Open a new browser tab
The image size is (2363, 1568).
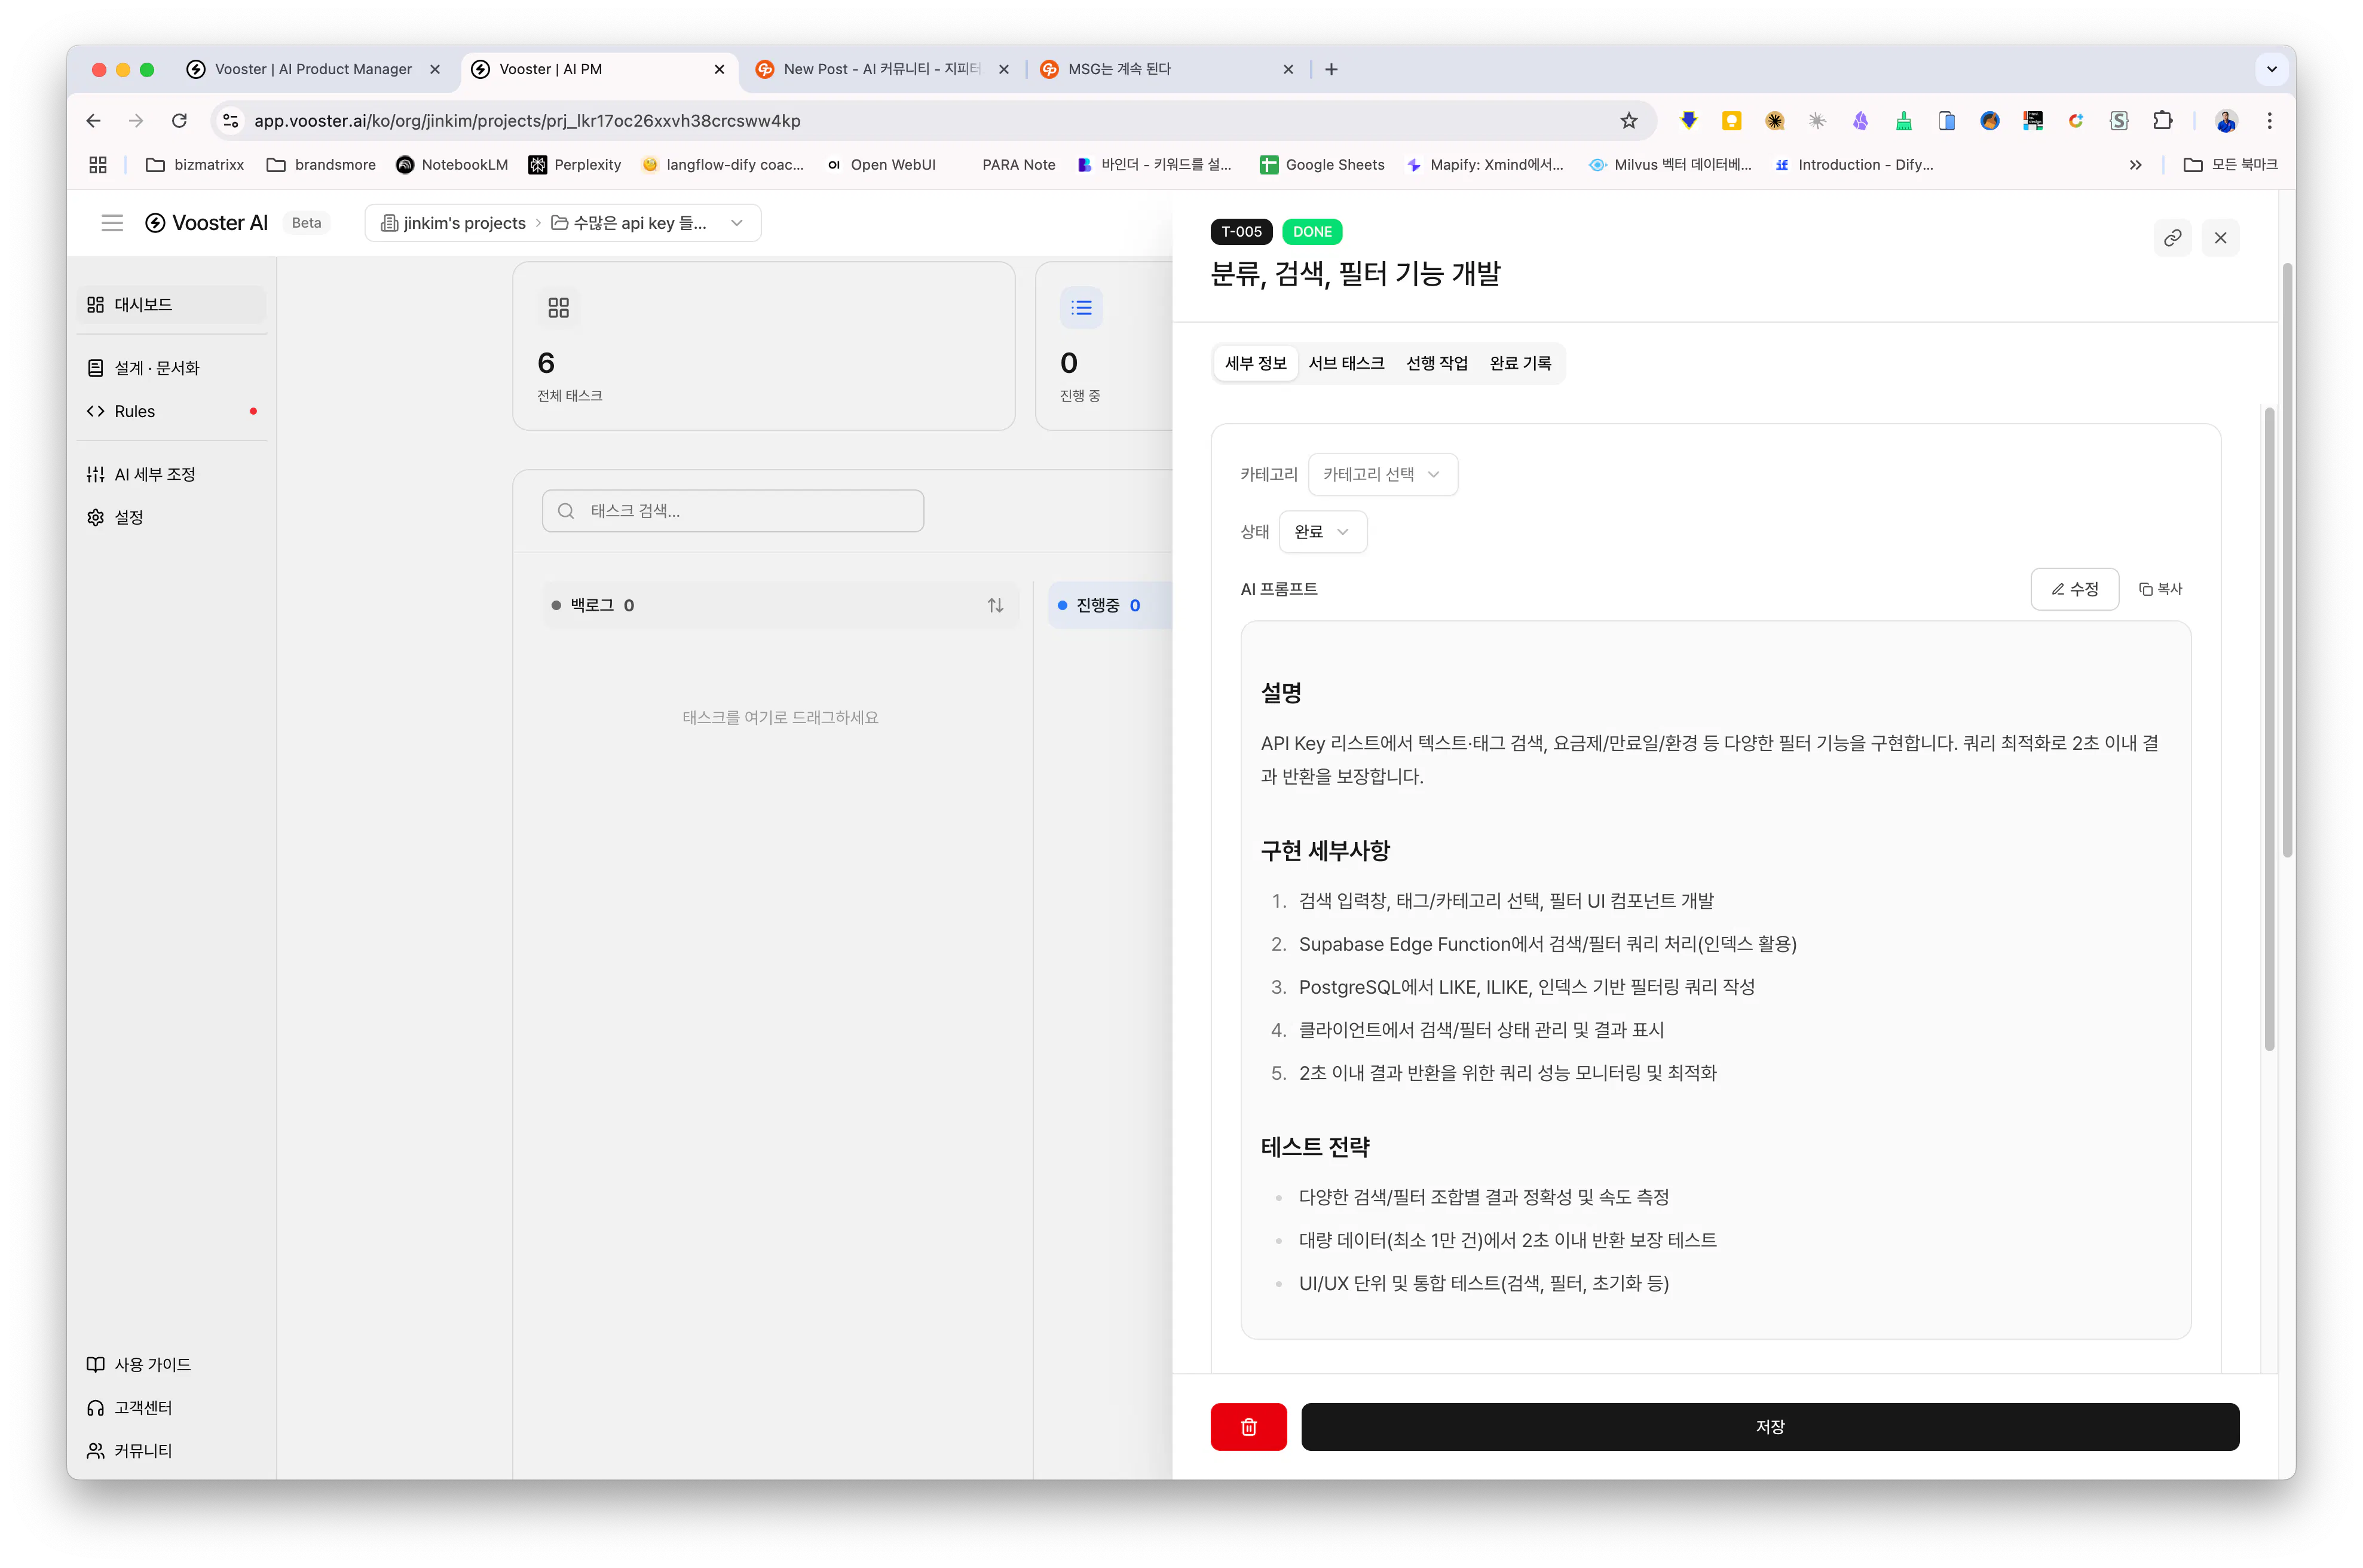(x=1331, y=69)
